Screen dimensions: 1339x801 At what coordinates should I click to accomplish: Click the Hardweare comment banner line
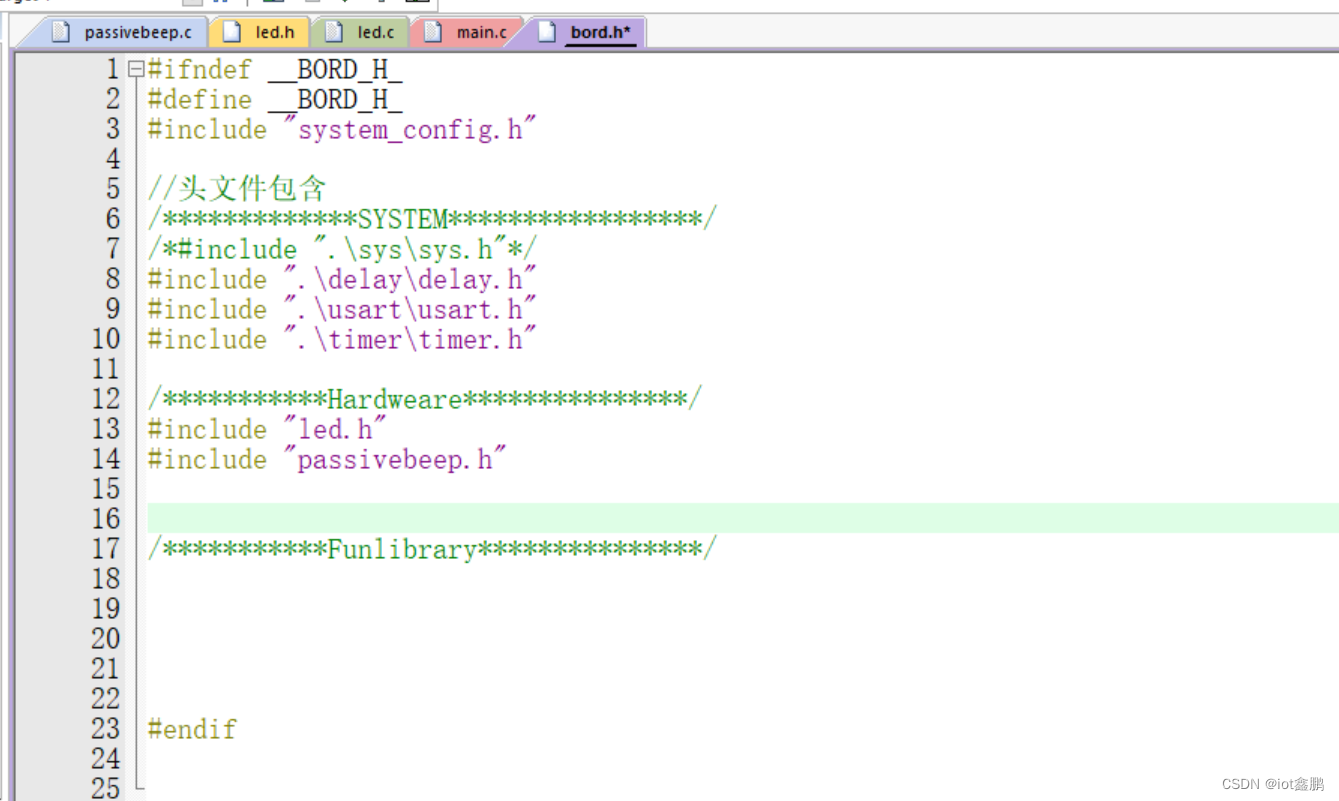click(425, 399)
